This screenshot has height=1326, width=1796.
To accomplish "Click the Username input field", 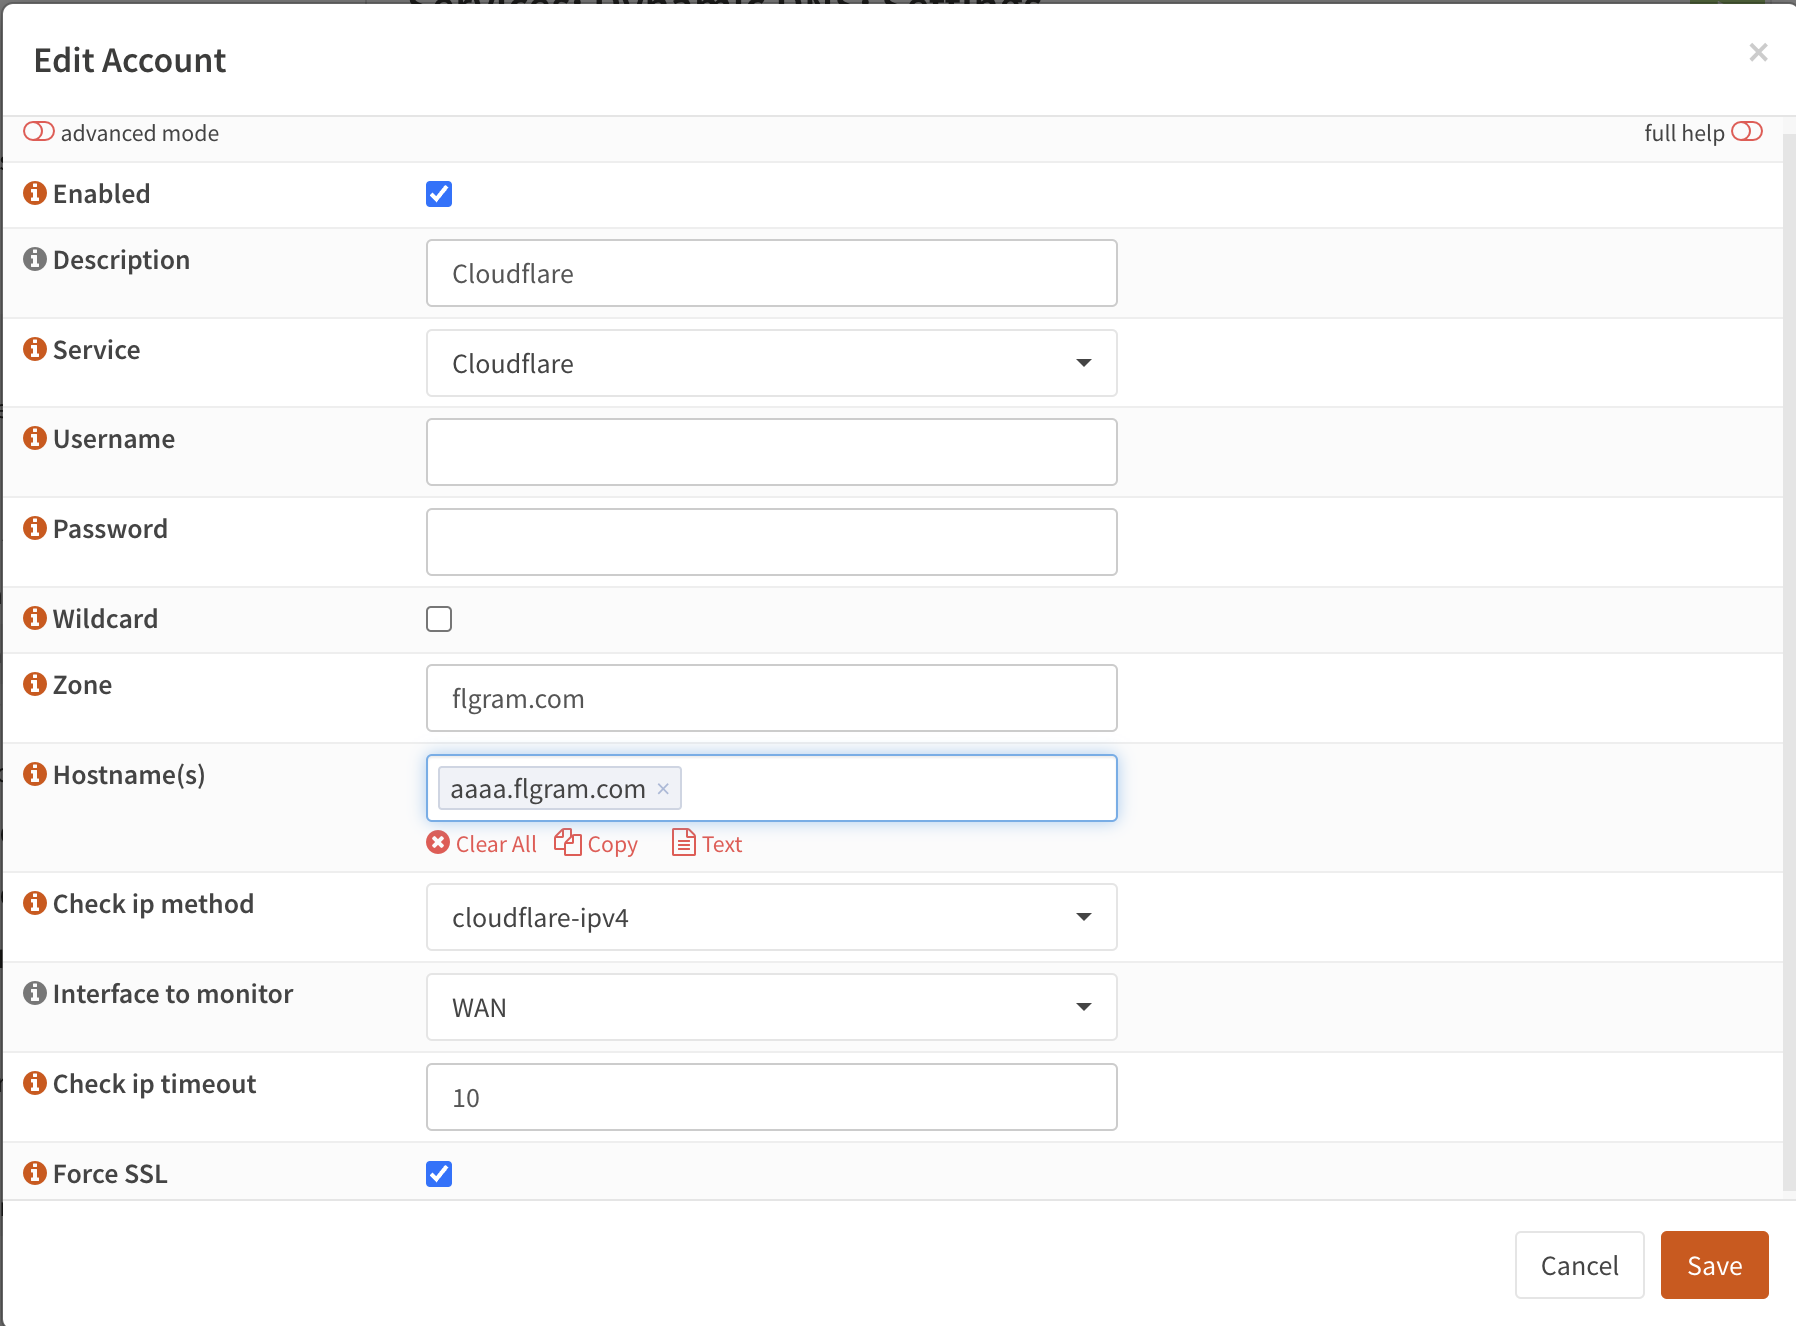I will click(x=772, y=452).
